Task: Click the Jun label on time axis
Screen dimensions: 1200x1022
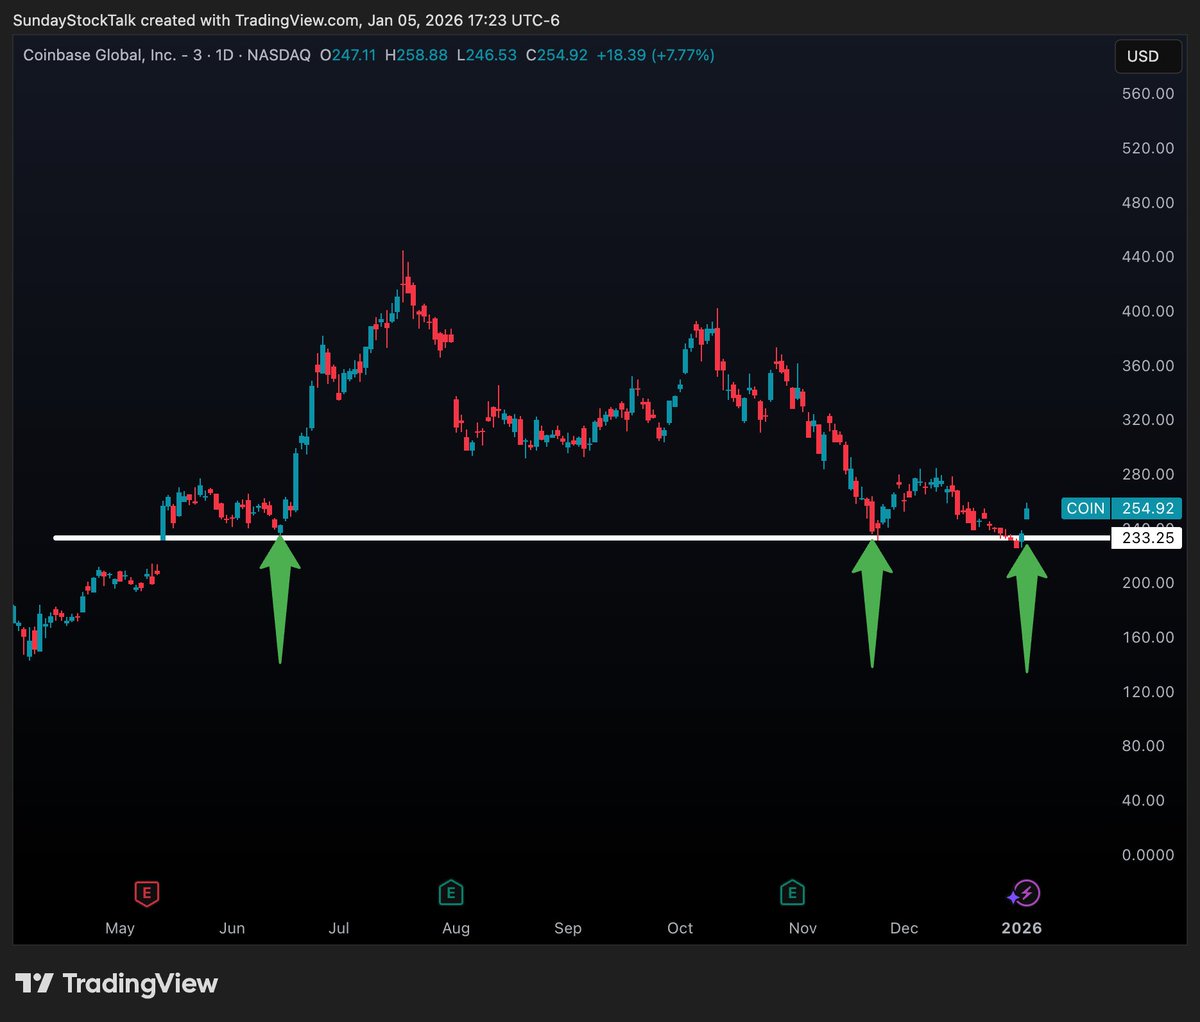Action: pyautogui.click(x=232, y=928)
